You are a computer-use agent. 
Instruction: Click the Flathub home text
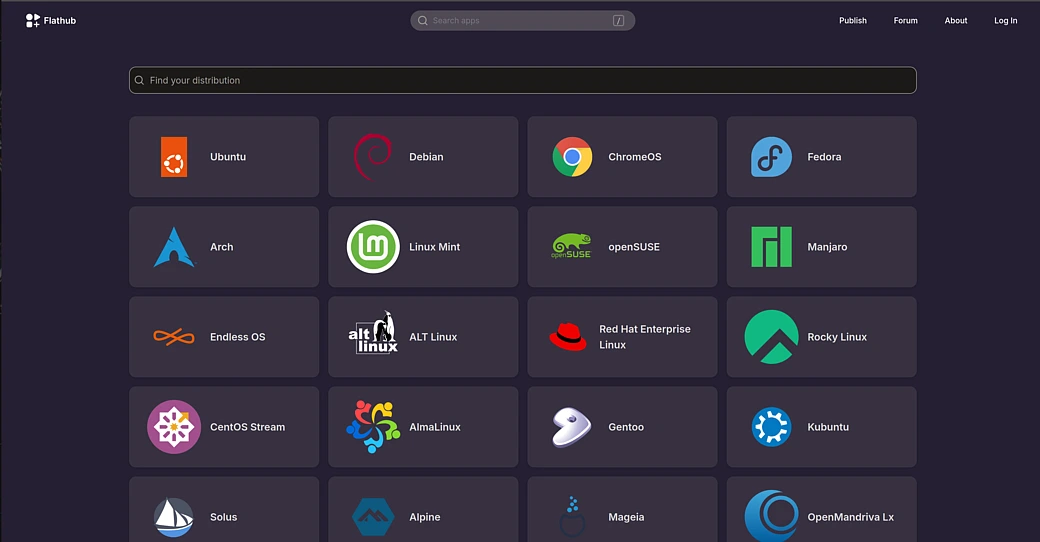[x=60, y=21]
